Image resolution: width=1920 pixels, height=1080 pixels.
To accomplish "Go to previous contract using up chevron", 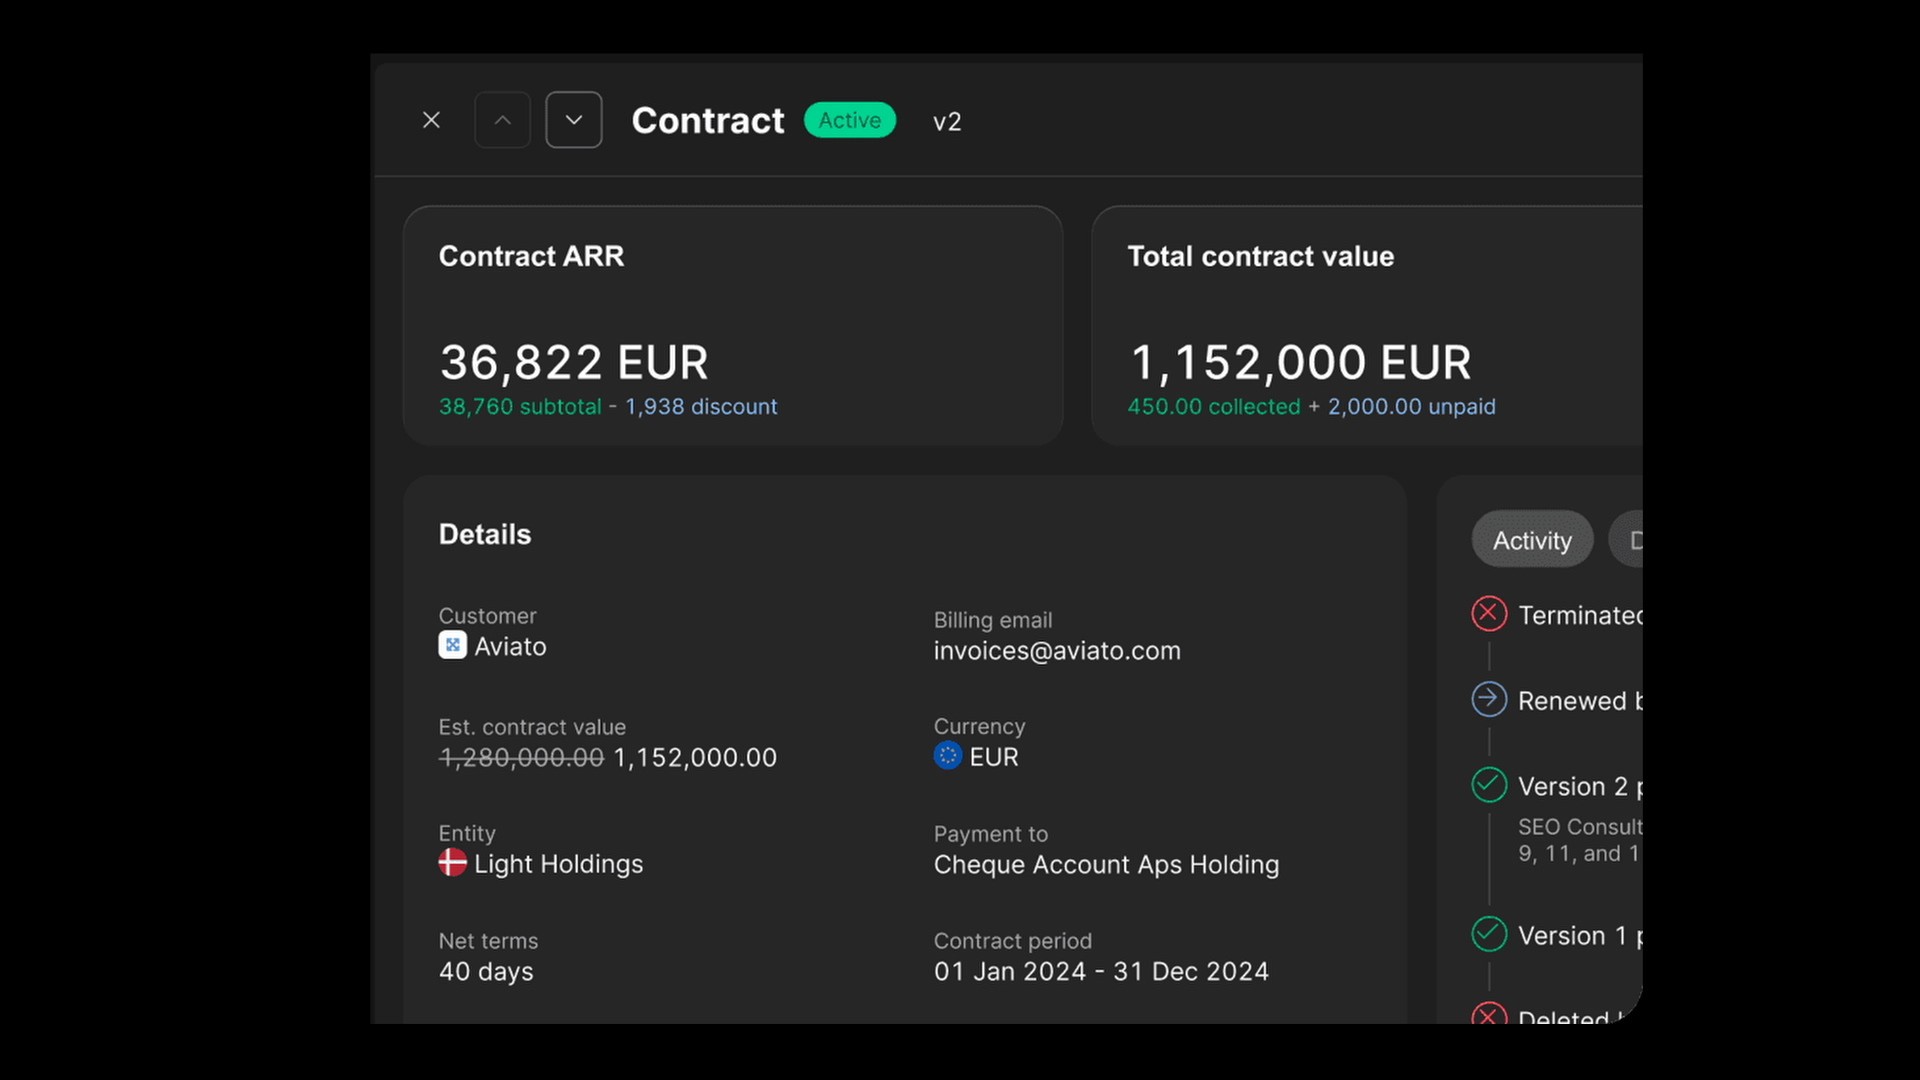I will coord(503,120).
